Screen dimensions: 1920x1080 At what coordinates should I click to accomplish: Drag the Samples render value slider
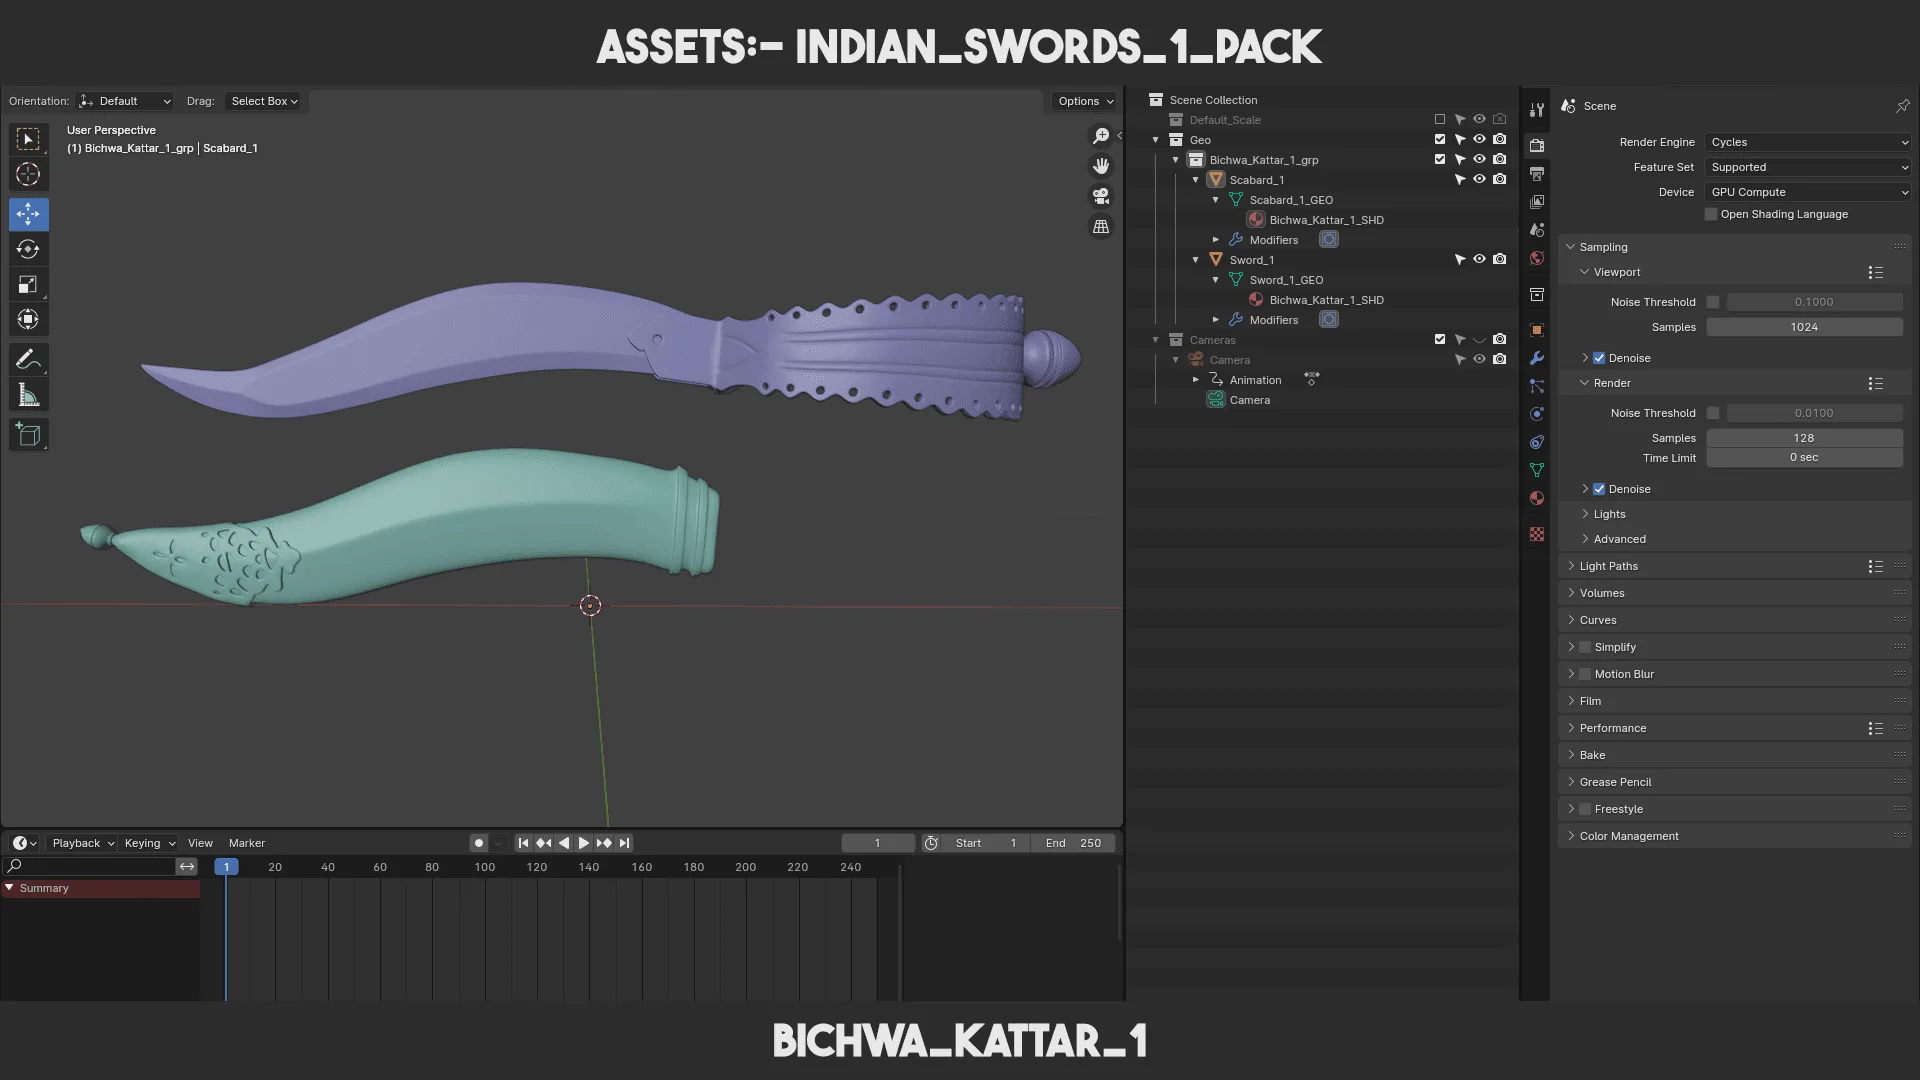[x=1804, y=436]
